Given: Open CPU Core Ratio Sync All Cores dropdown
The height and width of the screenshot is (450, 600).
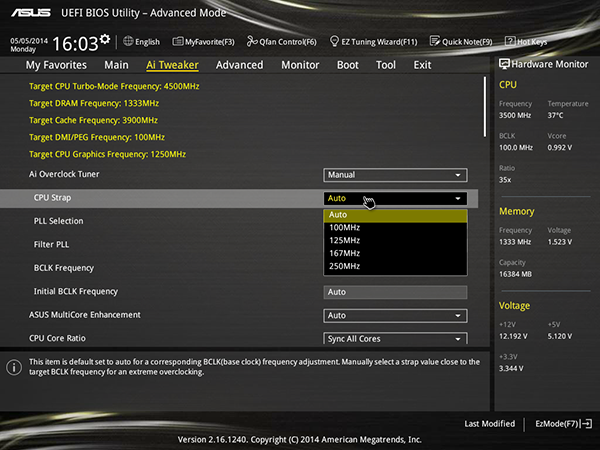Looking at the screenshot, I should (x=395, y=339).
